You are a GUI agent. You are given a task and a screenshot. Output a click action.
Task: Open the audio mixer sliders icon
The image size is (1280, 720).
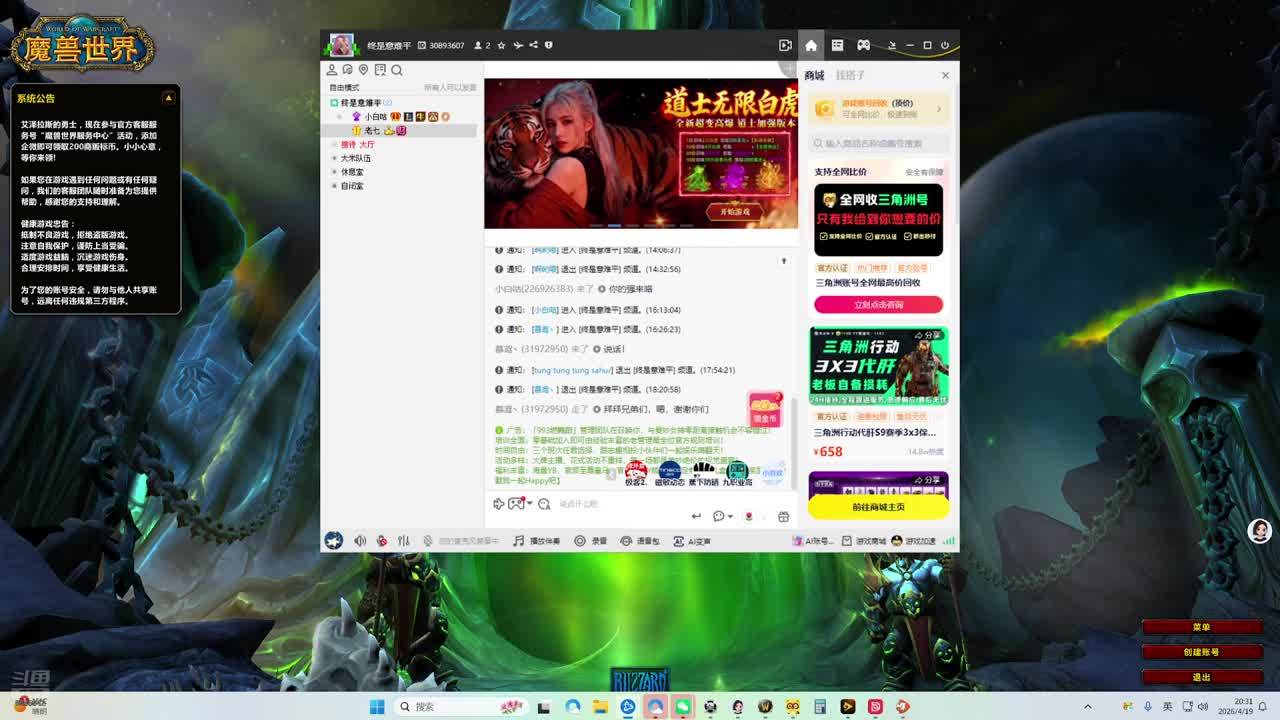click(404, 541)
